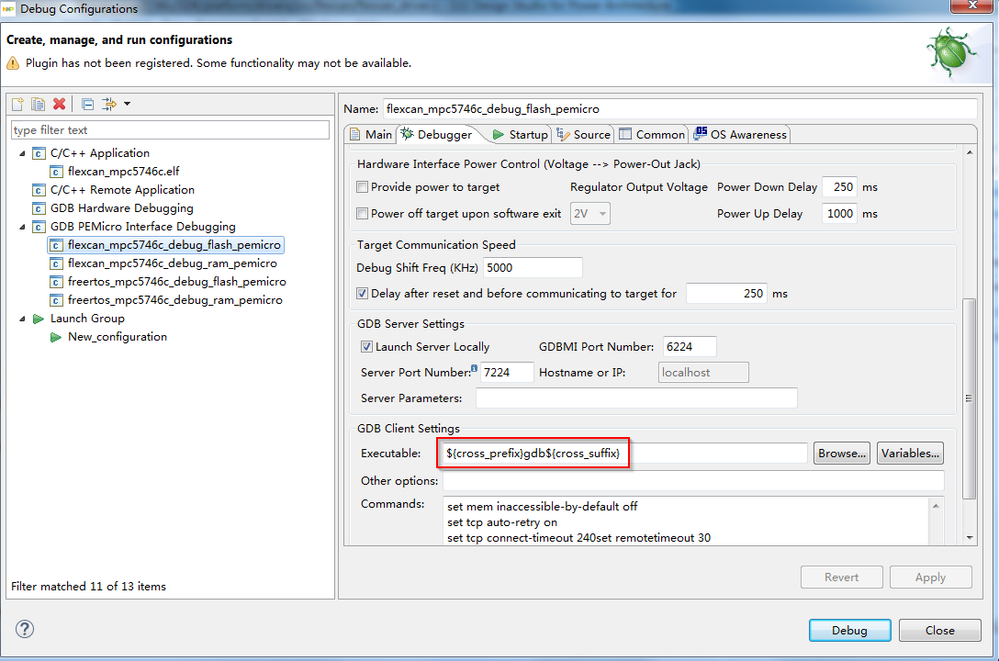The image size is (999, 661).
Task: Click the Commands text area
Action: pos(688,521)
